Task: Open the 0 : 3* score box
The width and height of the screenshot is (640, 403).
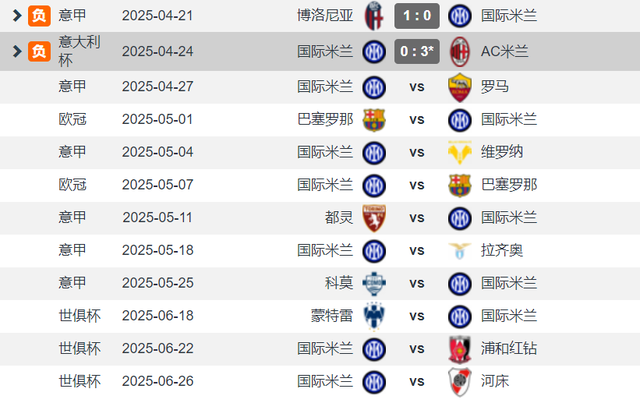Action: tap(417, 51)
